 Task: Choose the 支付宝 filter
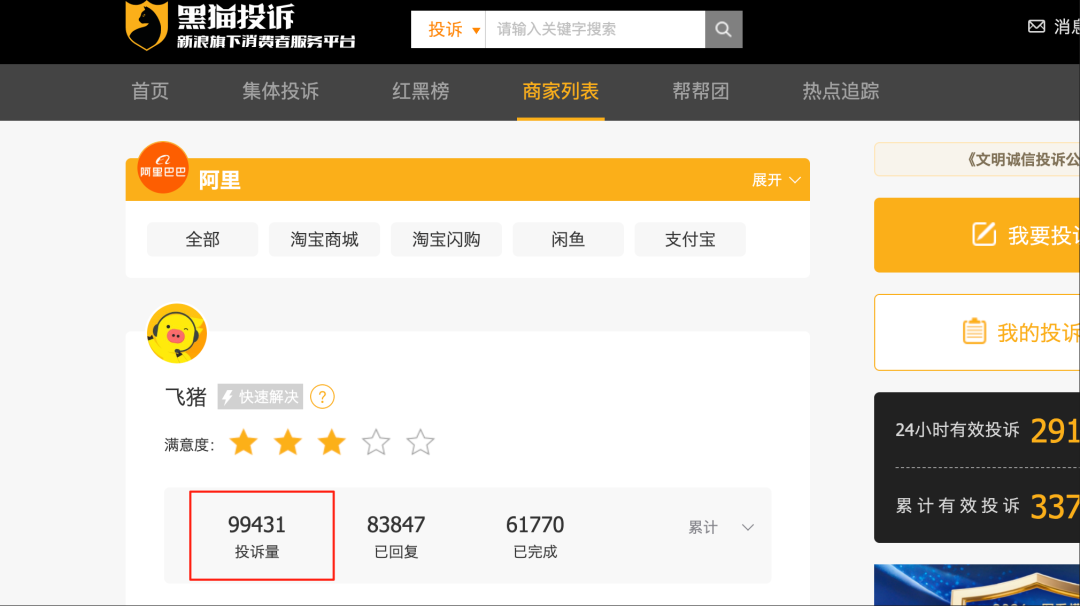[x=690, y=240]
